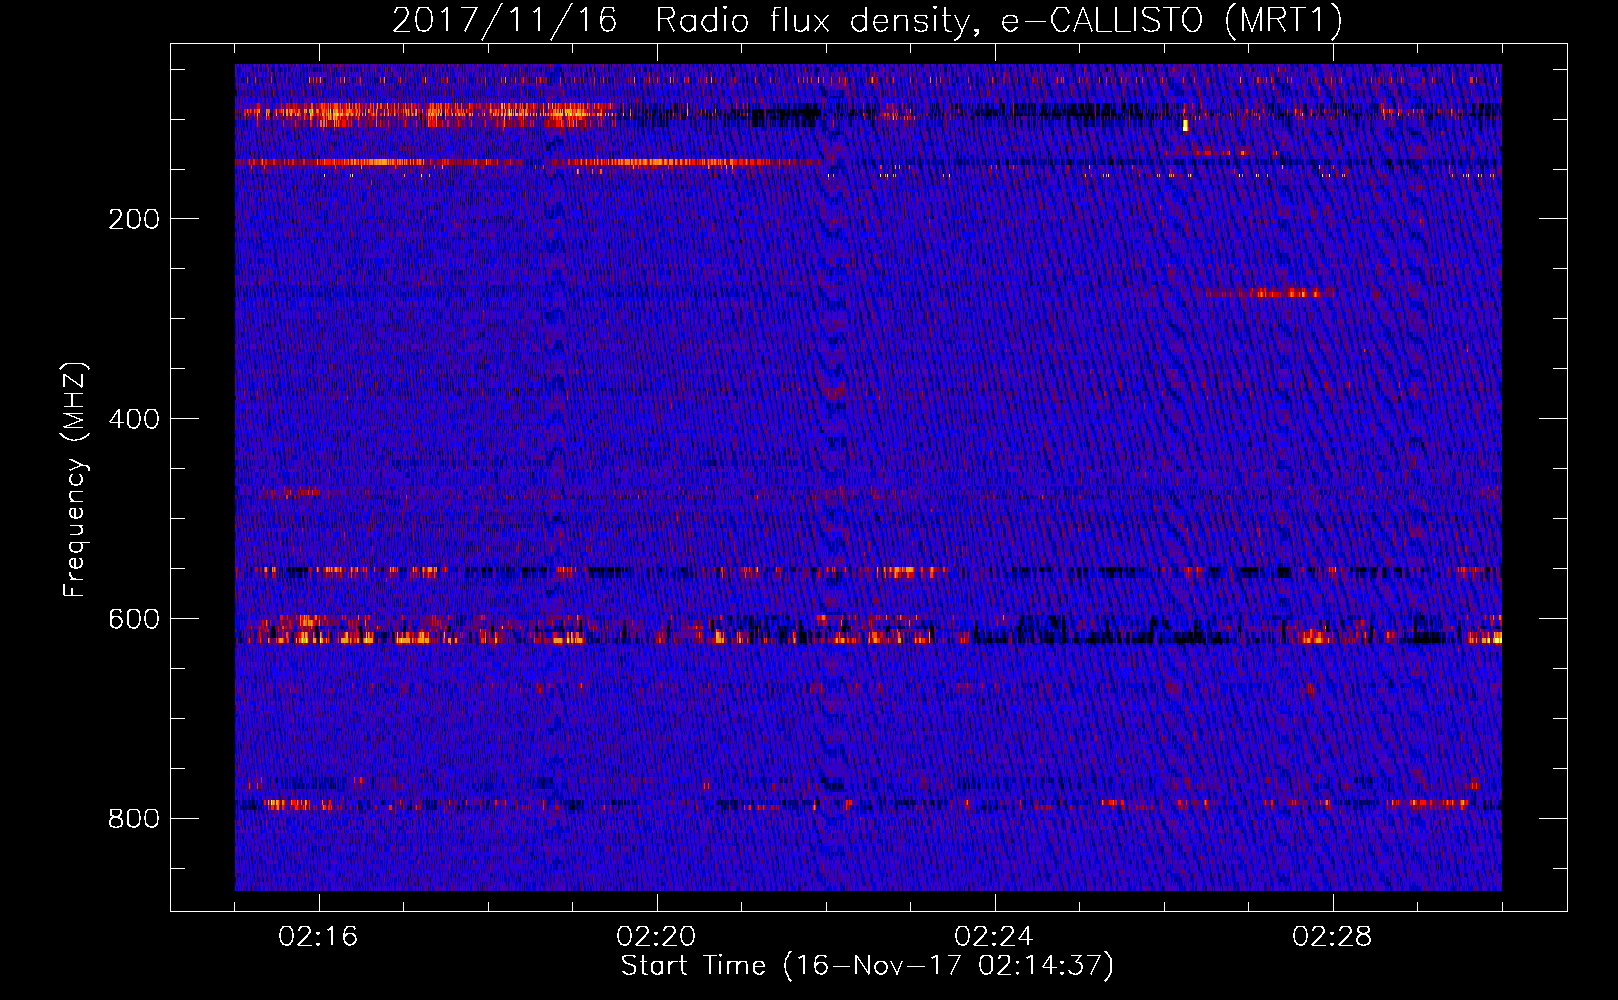Click the 800 frequency tick label

tap(134, 819)
